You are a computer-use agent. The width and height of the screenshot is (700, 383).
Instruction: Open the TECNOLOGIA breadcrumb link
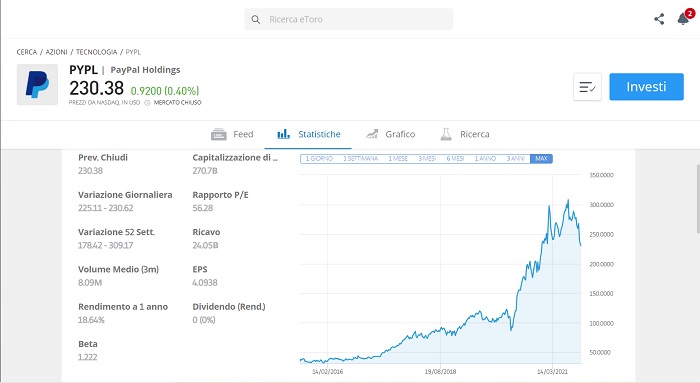(x=96, y=52)
